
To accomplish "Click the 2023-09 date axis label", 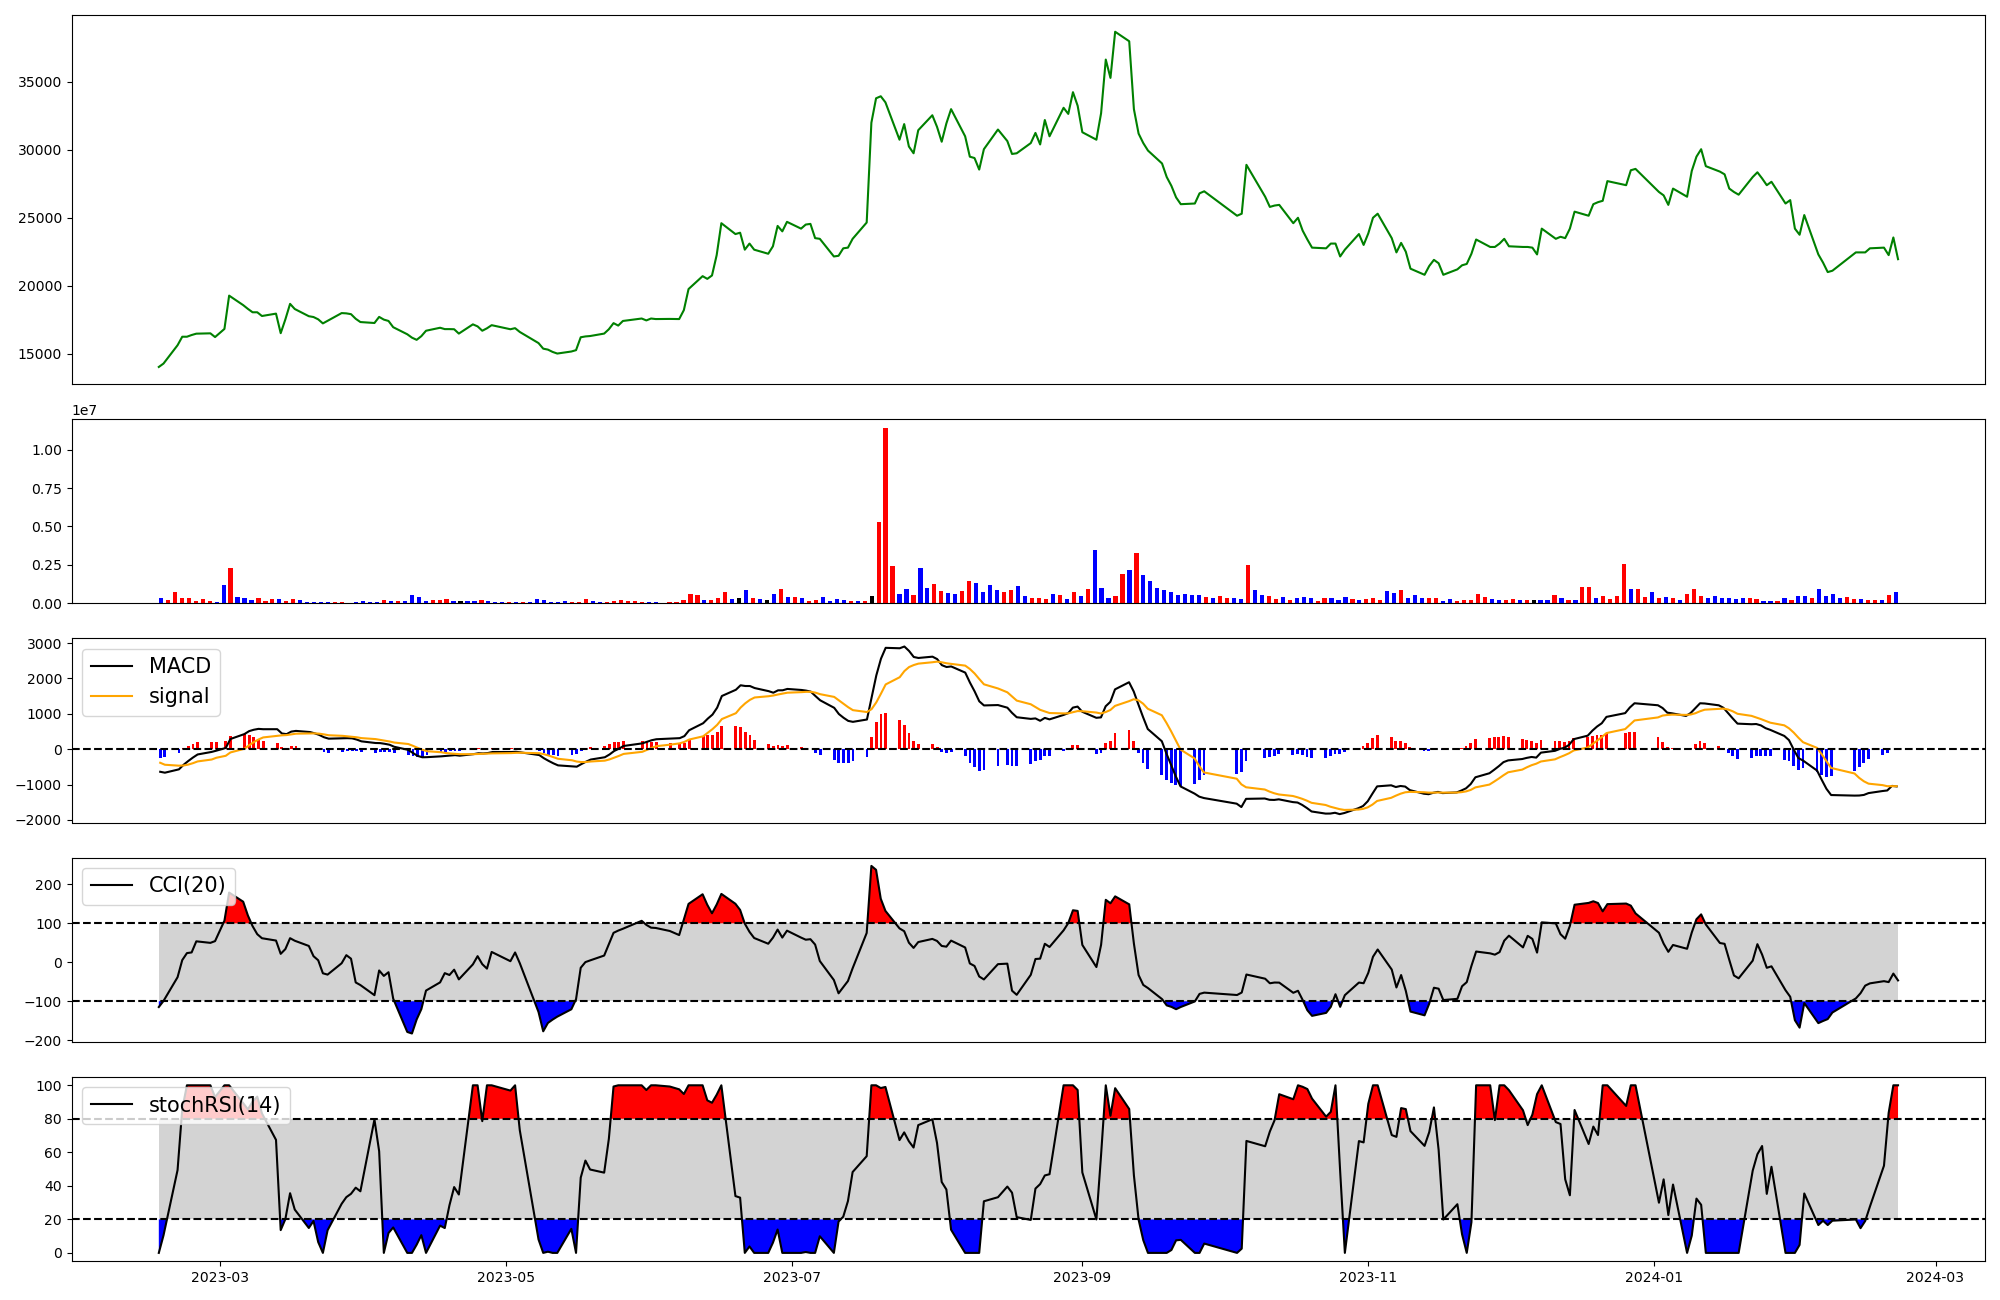I will pos(1081,1277).
